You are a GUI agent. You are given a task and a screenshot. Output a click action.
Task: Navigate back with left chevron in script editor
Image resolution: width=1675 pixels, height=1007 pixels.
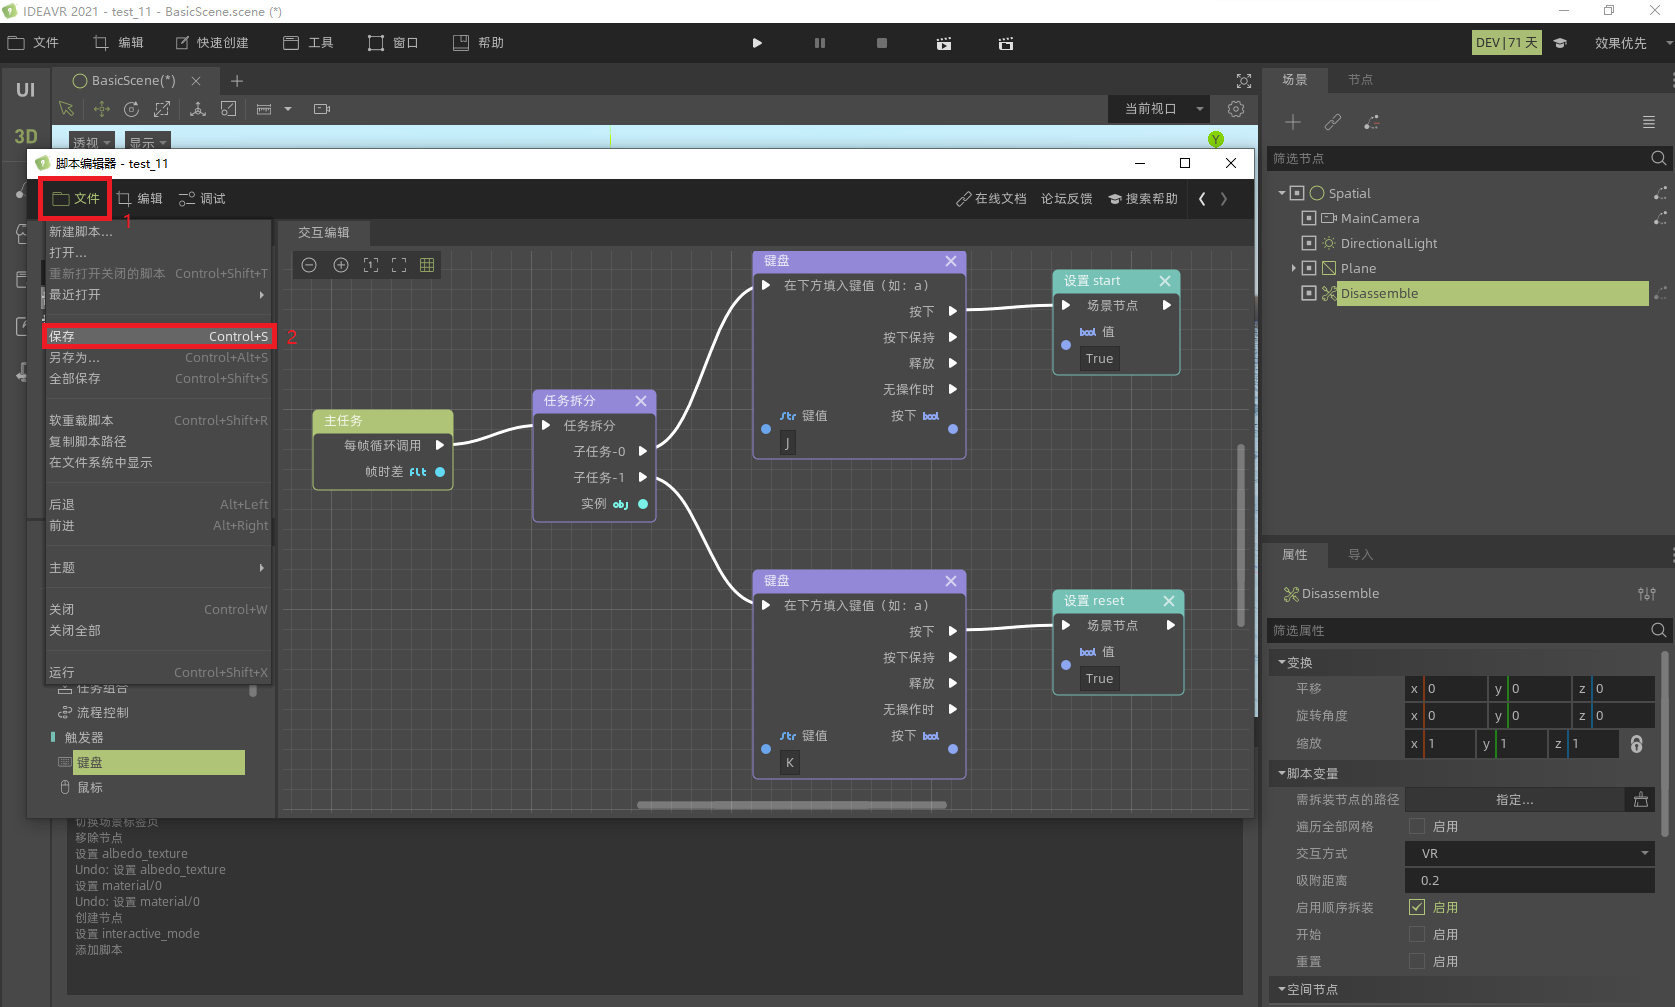[1202, 199]
